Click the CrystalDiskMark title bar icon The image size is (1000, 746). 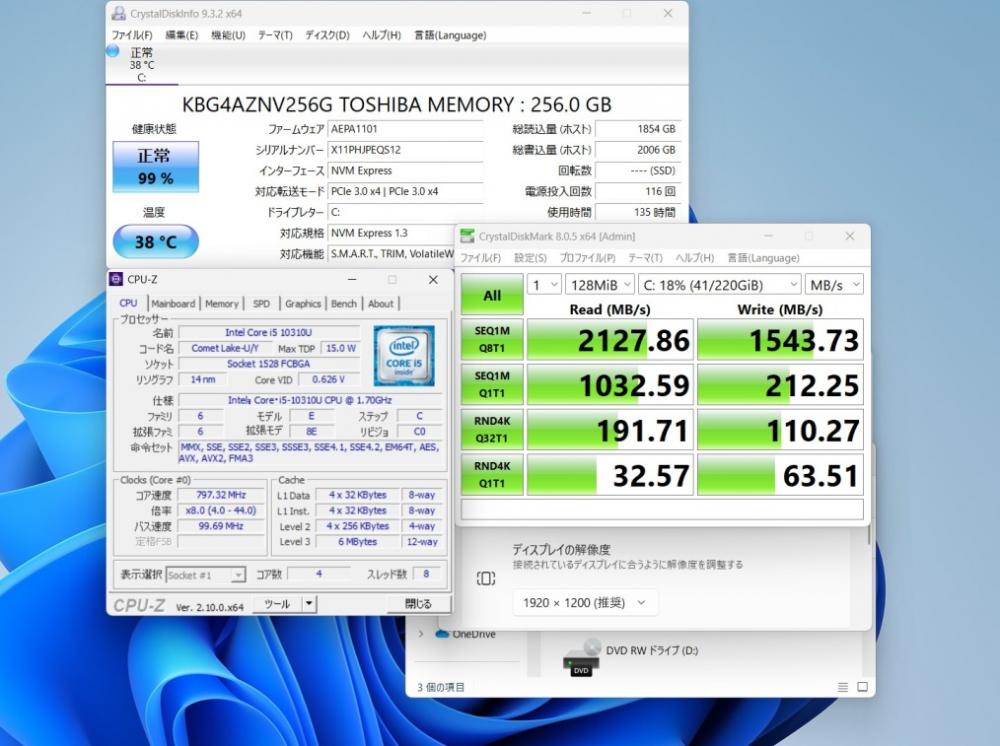pyautogui.click(x=467, y=236)
